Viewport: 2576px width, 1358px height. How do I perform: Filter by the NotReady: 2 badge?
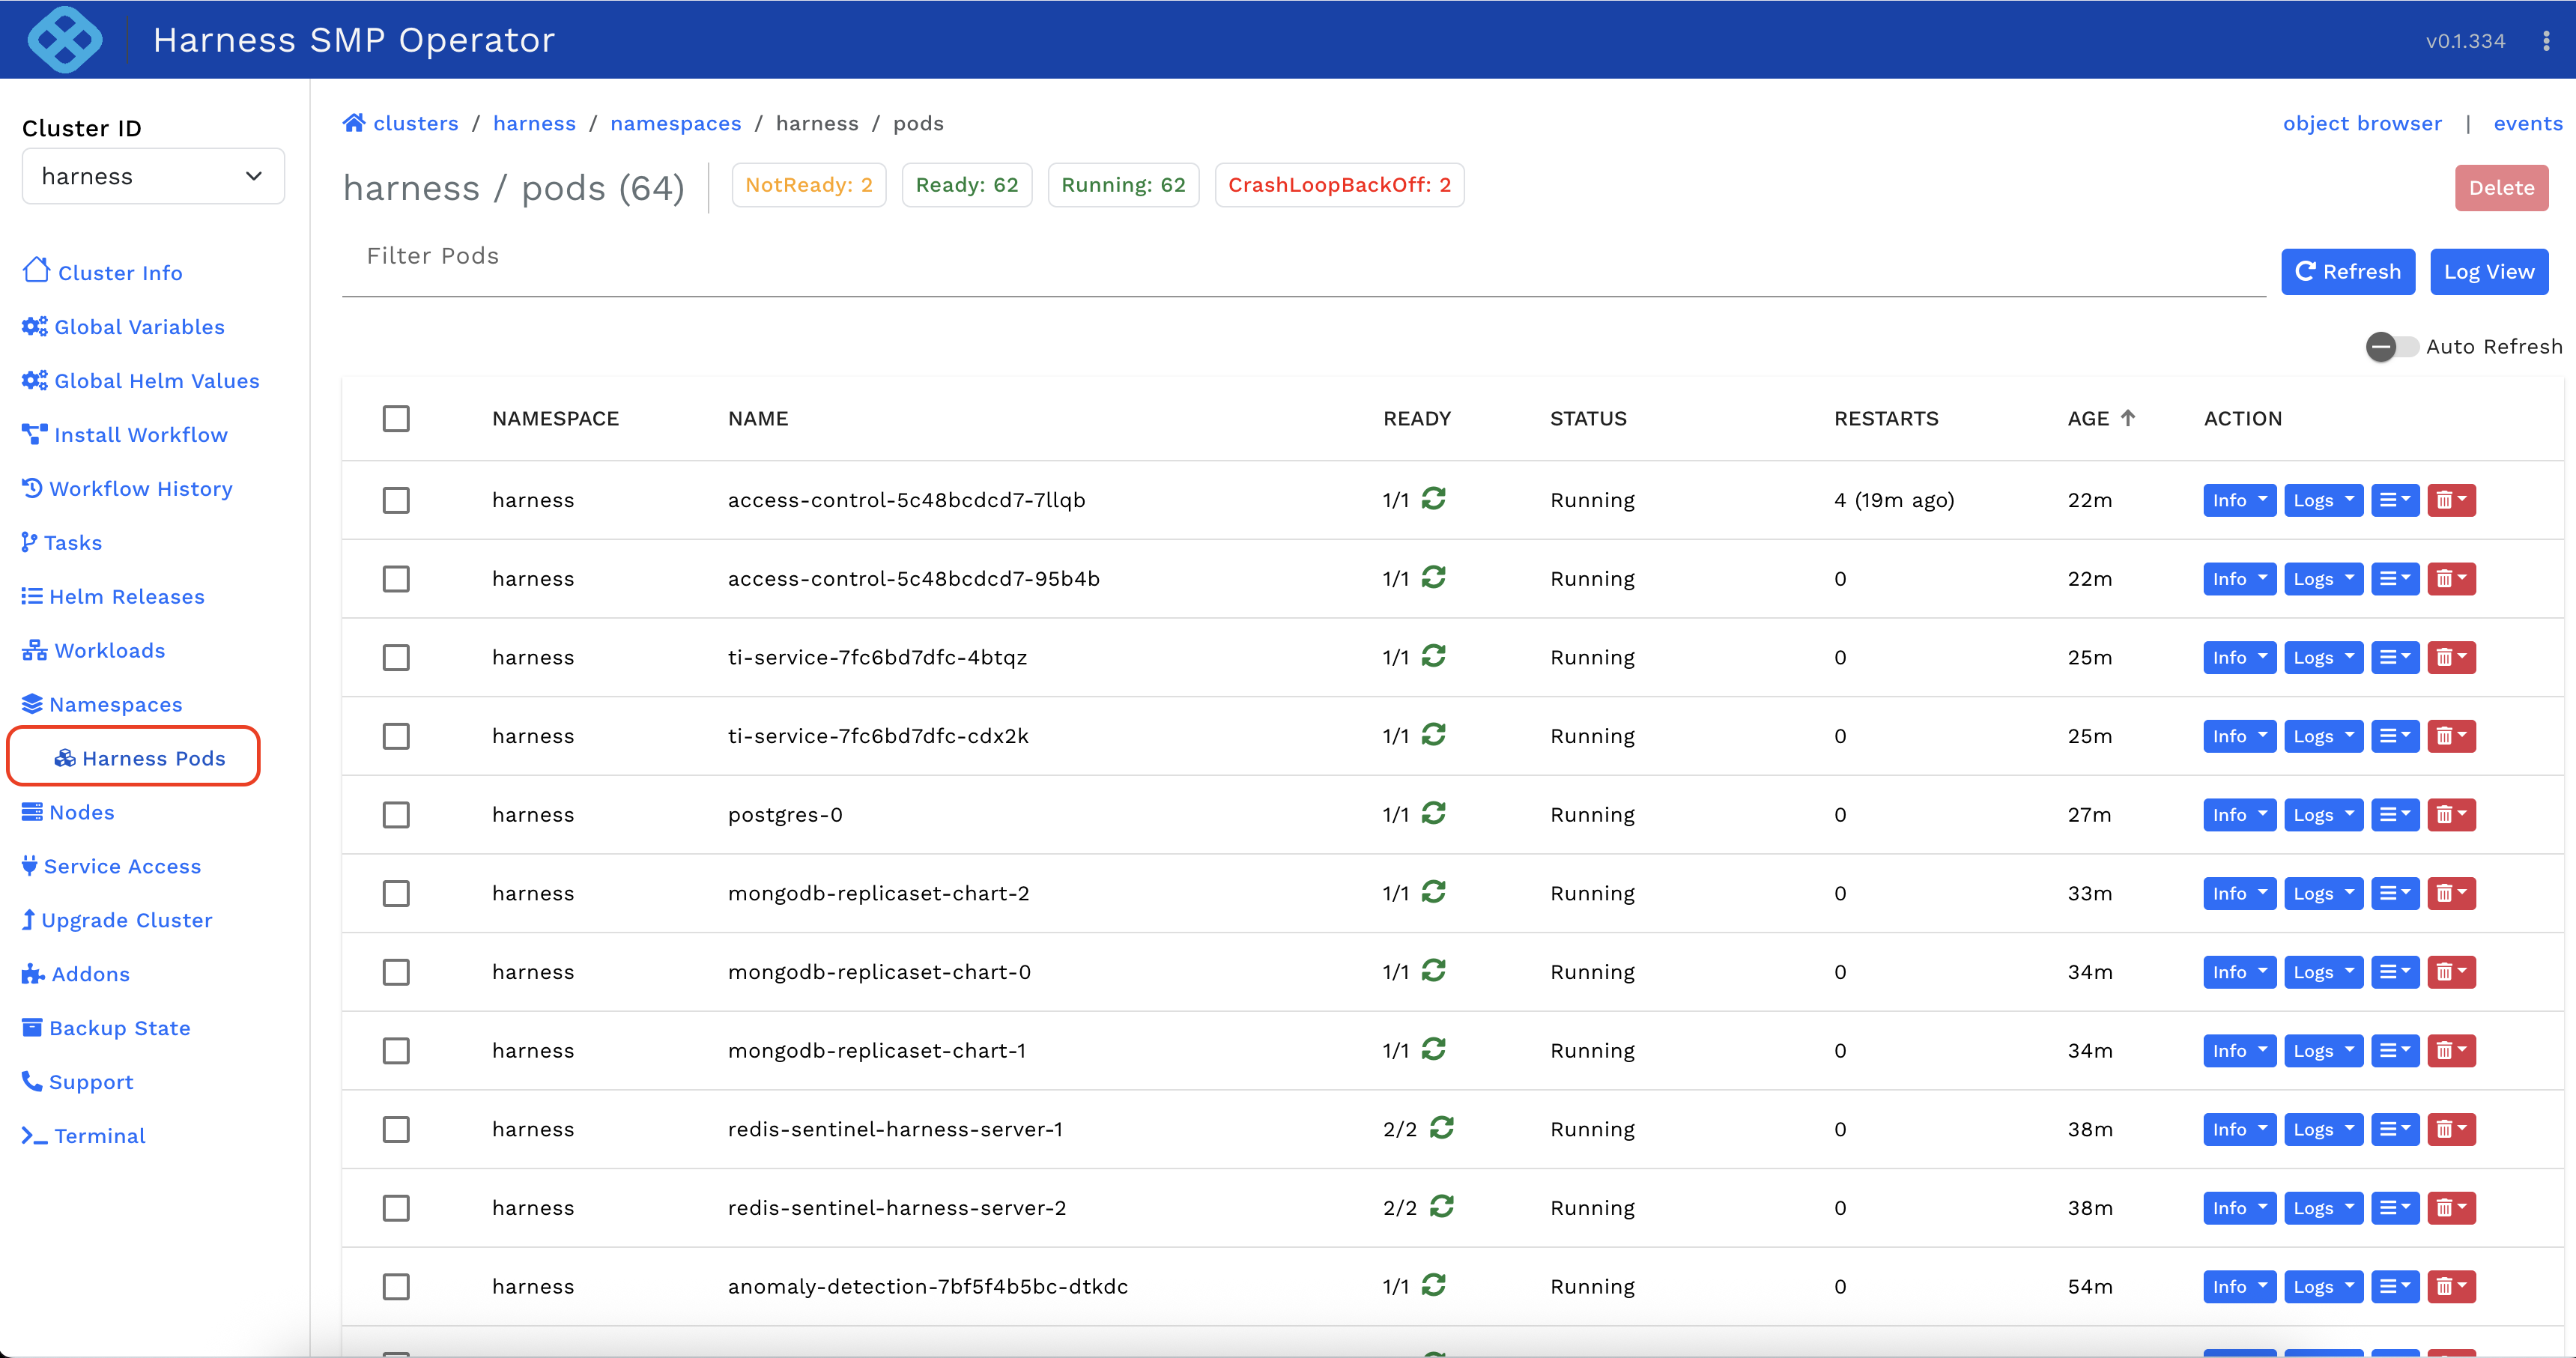click(x=809, y=185)
